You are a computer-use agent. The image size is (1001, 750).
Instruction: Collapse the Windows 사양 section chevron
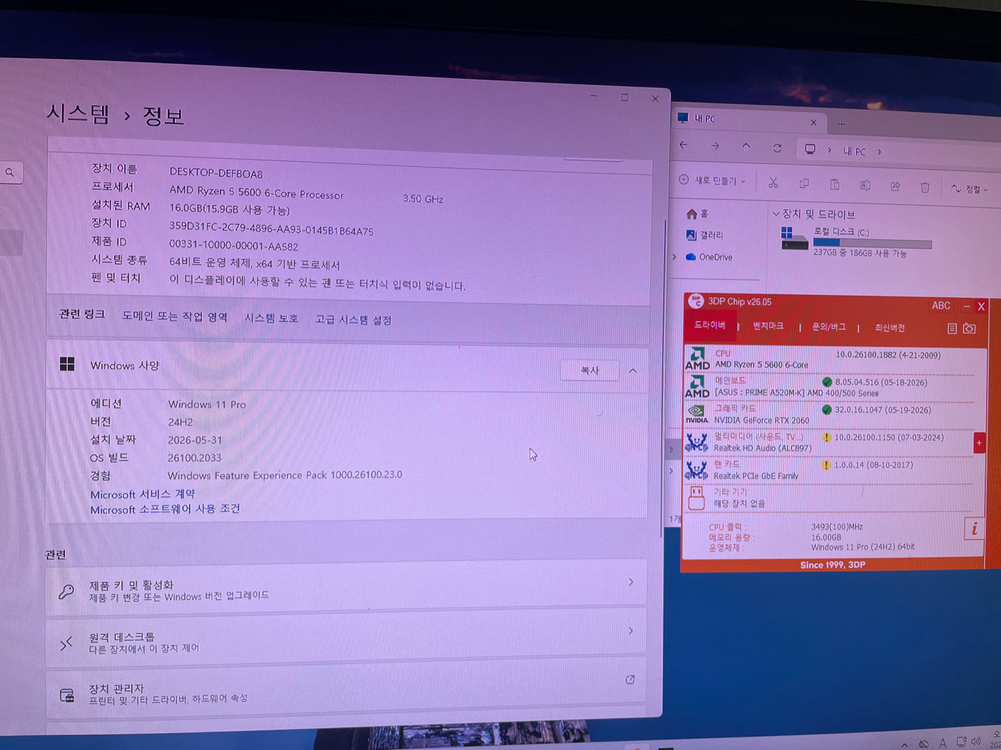pos(633,371)
